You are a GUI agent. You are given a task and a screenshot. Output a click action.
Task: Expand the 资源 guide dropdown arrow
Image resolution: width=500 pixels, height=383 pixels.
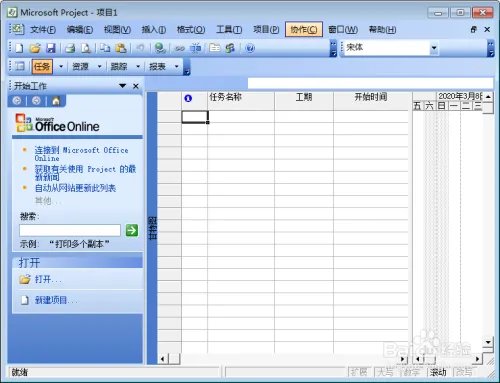pos(99,66)
